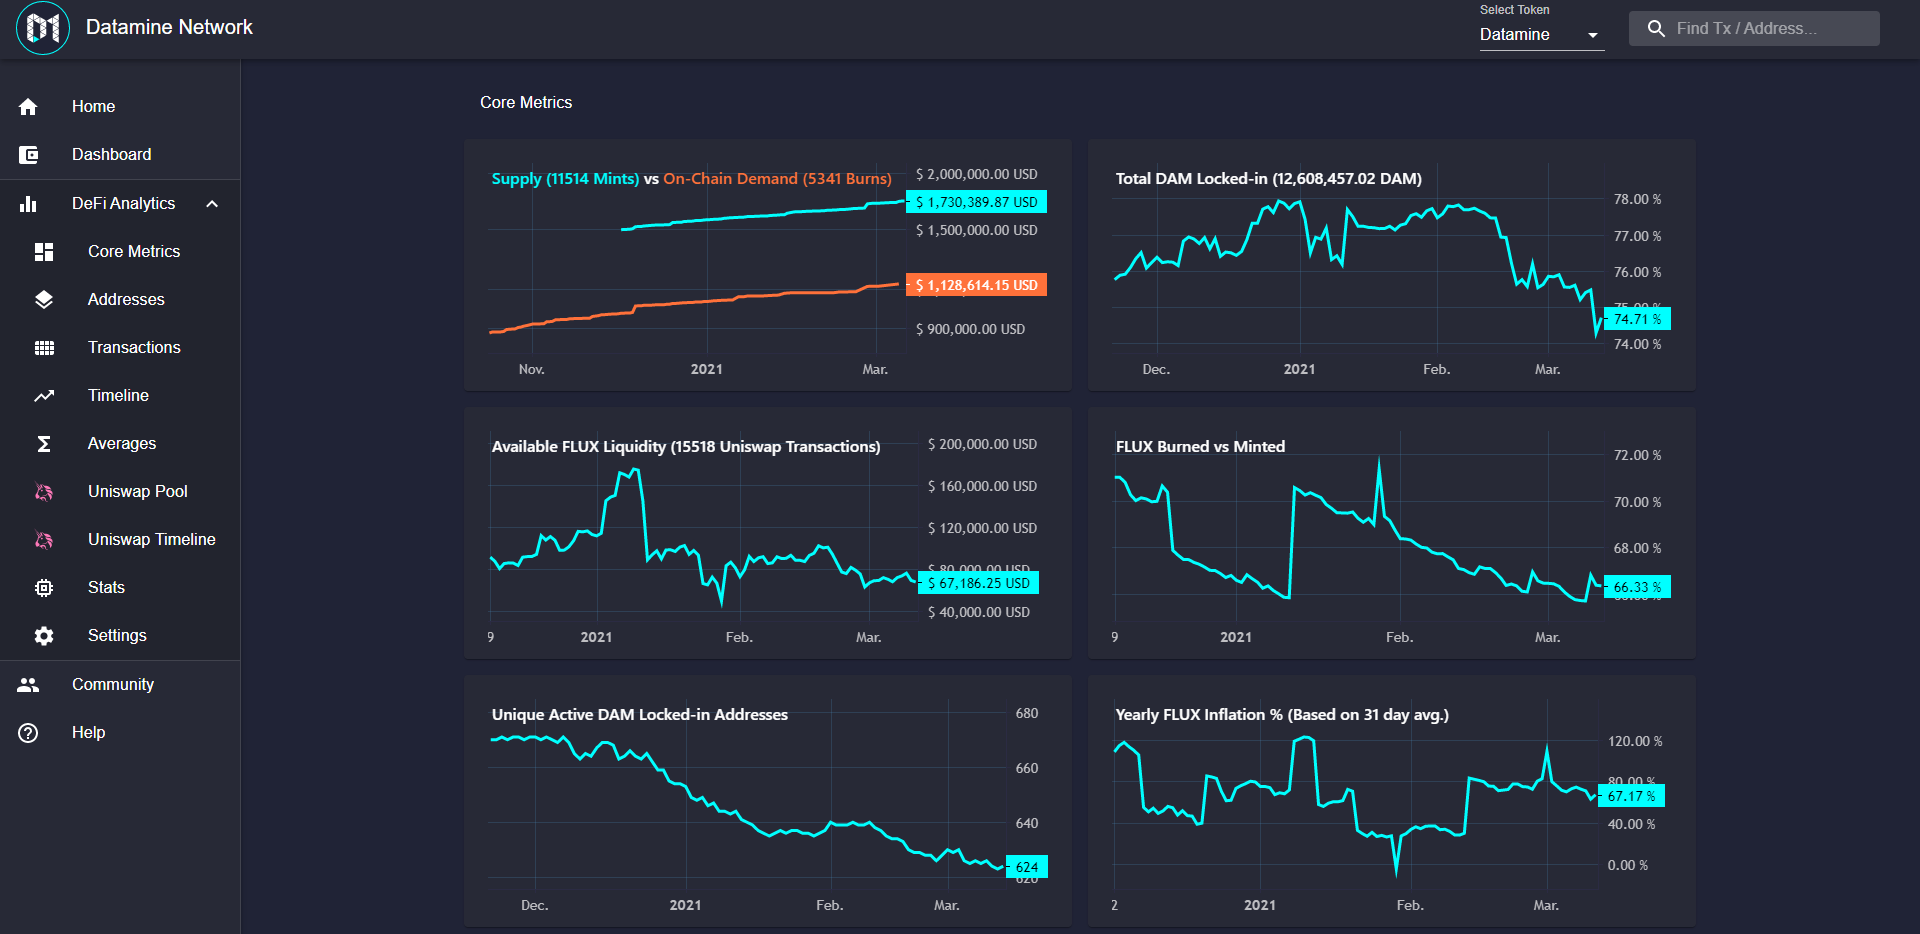1920x934 pixels.
Task: Click the $67,186.25 USD liquidity label
Action: pos(979,583)
